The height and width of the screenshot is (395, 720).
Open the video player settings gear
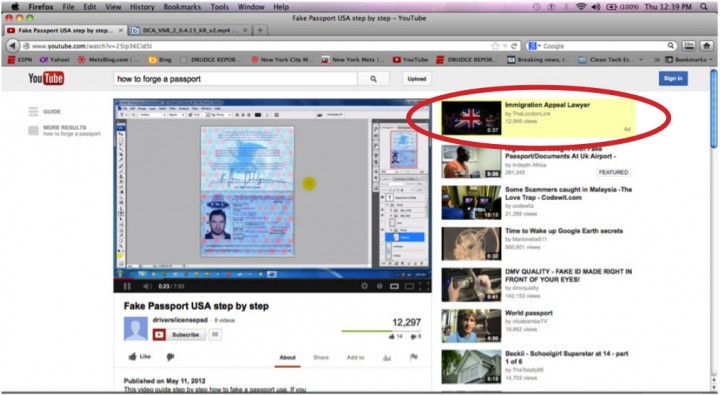364,286
